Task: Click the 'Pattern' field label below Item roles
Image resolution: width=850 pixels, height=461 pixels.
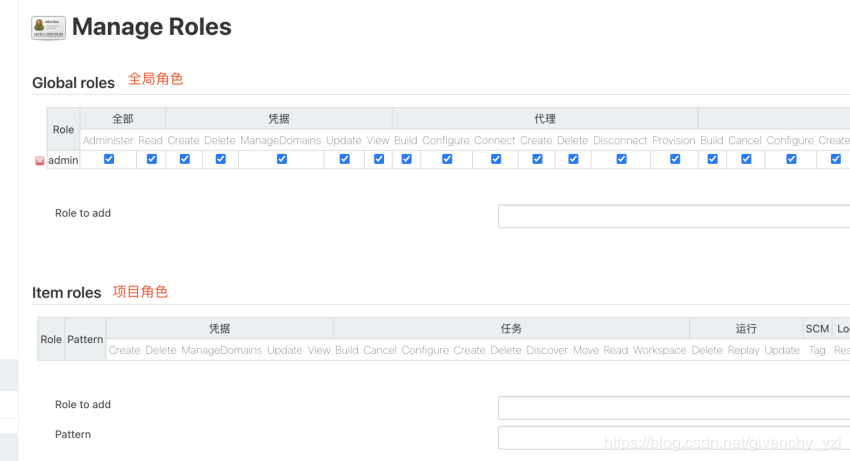Action: (x=73, y=434)
